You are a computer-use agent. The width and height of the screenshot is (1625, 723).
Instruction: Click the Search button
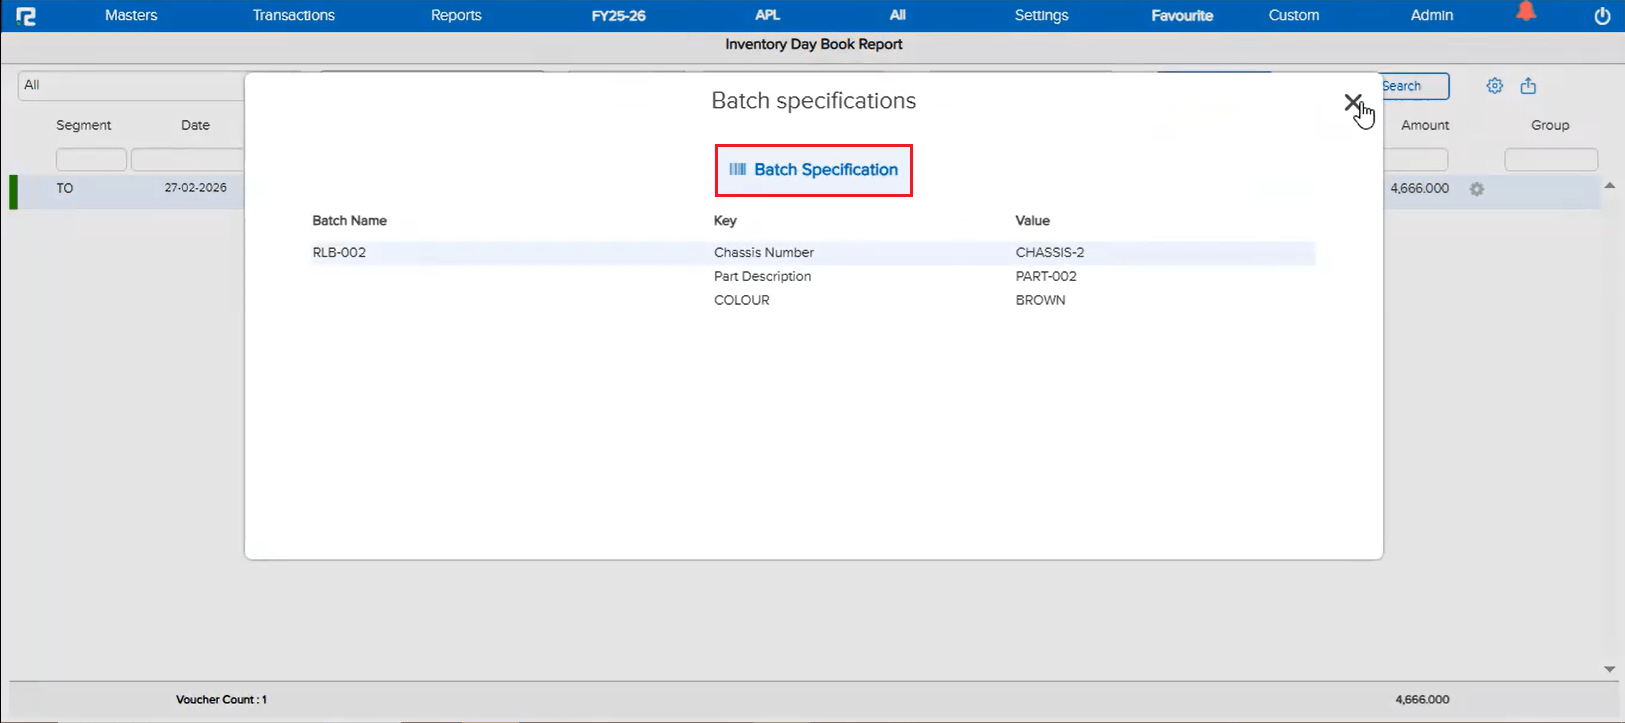point(1415,86)
